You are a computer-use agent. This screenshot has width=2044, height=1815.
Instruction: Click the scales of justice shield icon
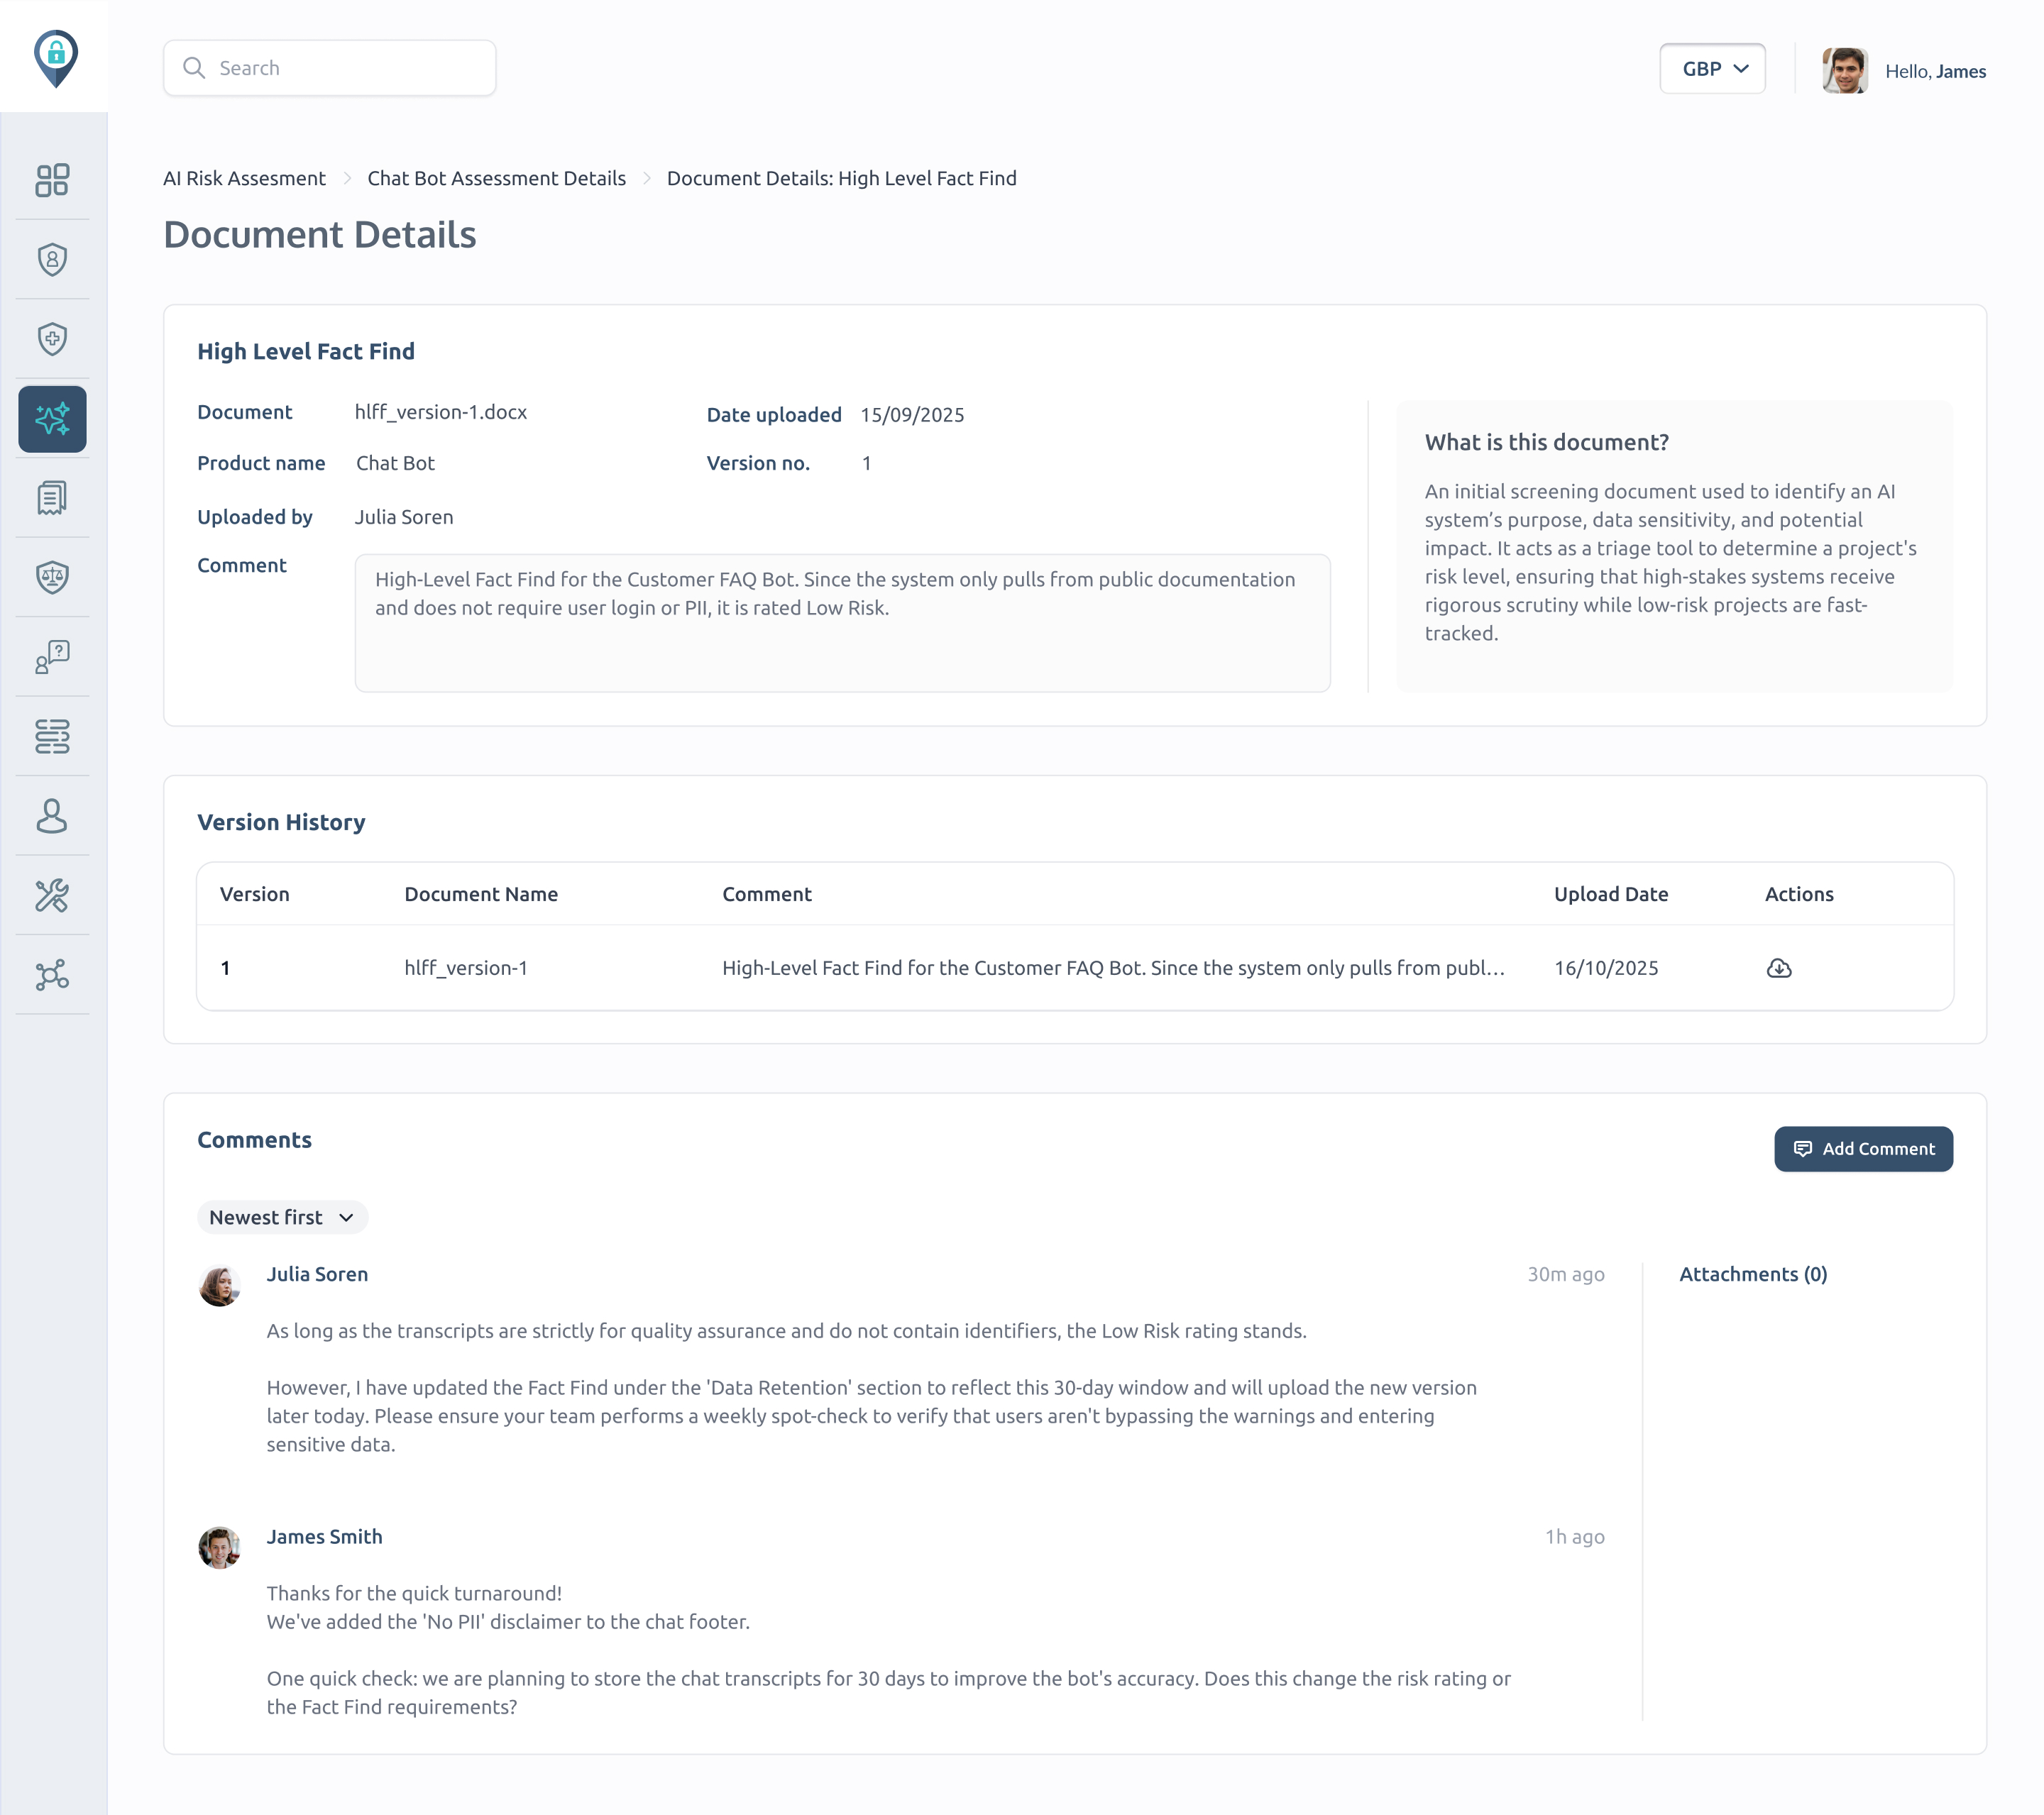click(x=52, y=577)
